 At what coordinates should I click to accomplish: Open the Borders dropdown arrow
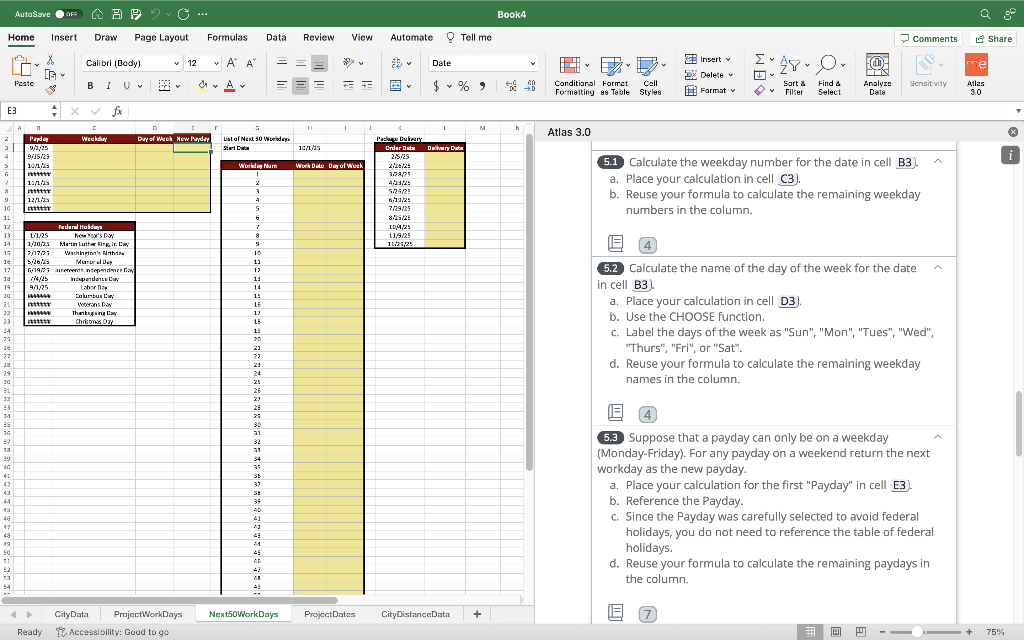178,86
